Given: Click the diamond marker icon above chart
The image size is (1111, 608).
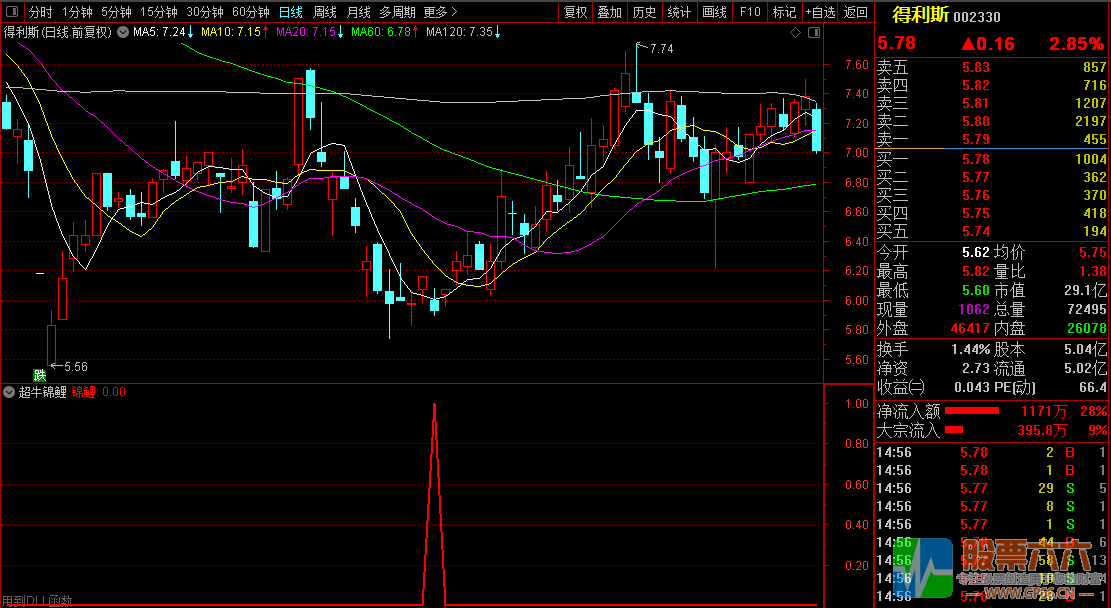Looking at the screenshot, I should (x=795, y=32).
